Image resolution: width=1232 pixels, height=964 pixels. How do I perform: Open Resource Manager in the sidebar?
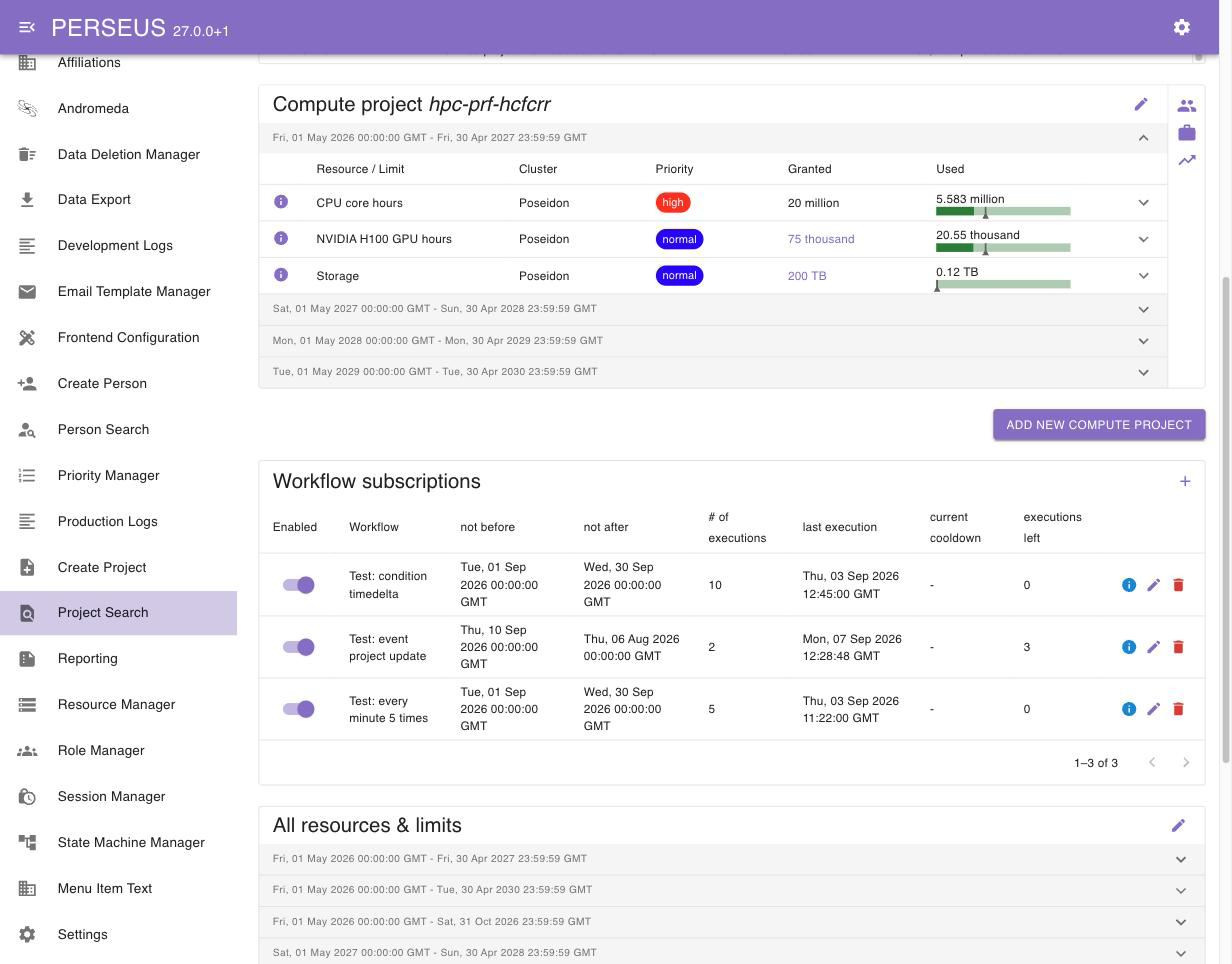coord(118,704)
